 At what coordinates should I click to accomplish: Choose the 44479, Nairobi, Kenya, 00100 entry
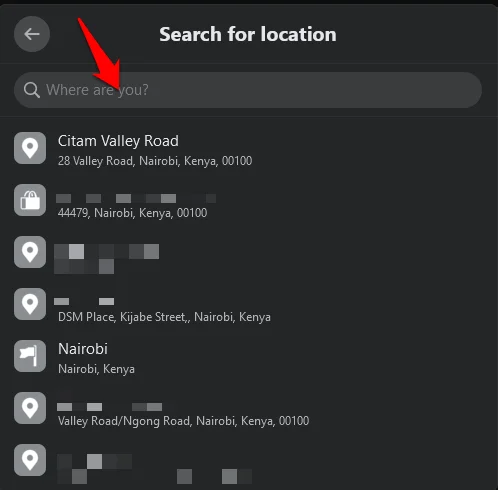tap(249, 201)
